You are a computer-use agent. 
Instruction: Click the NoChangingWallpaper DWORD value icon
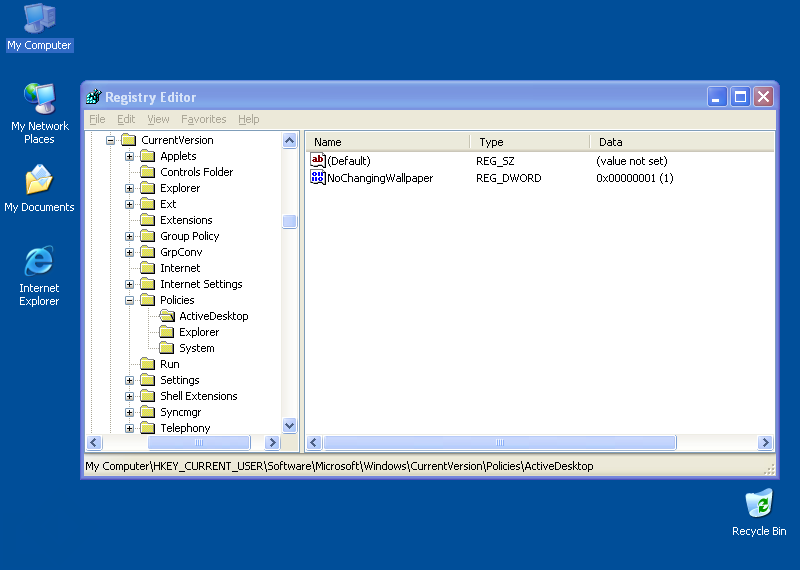[317, 178]
